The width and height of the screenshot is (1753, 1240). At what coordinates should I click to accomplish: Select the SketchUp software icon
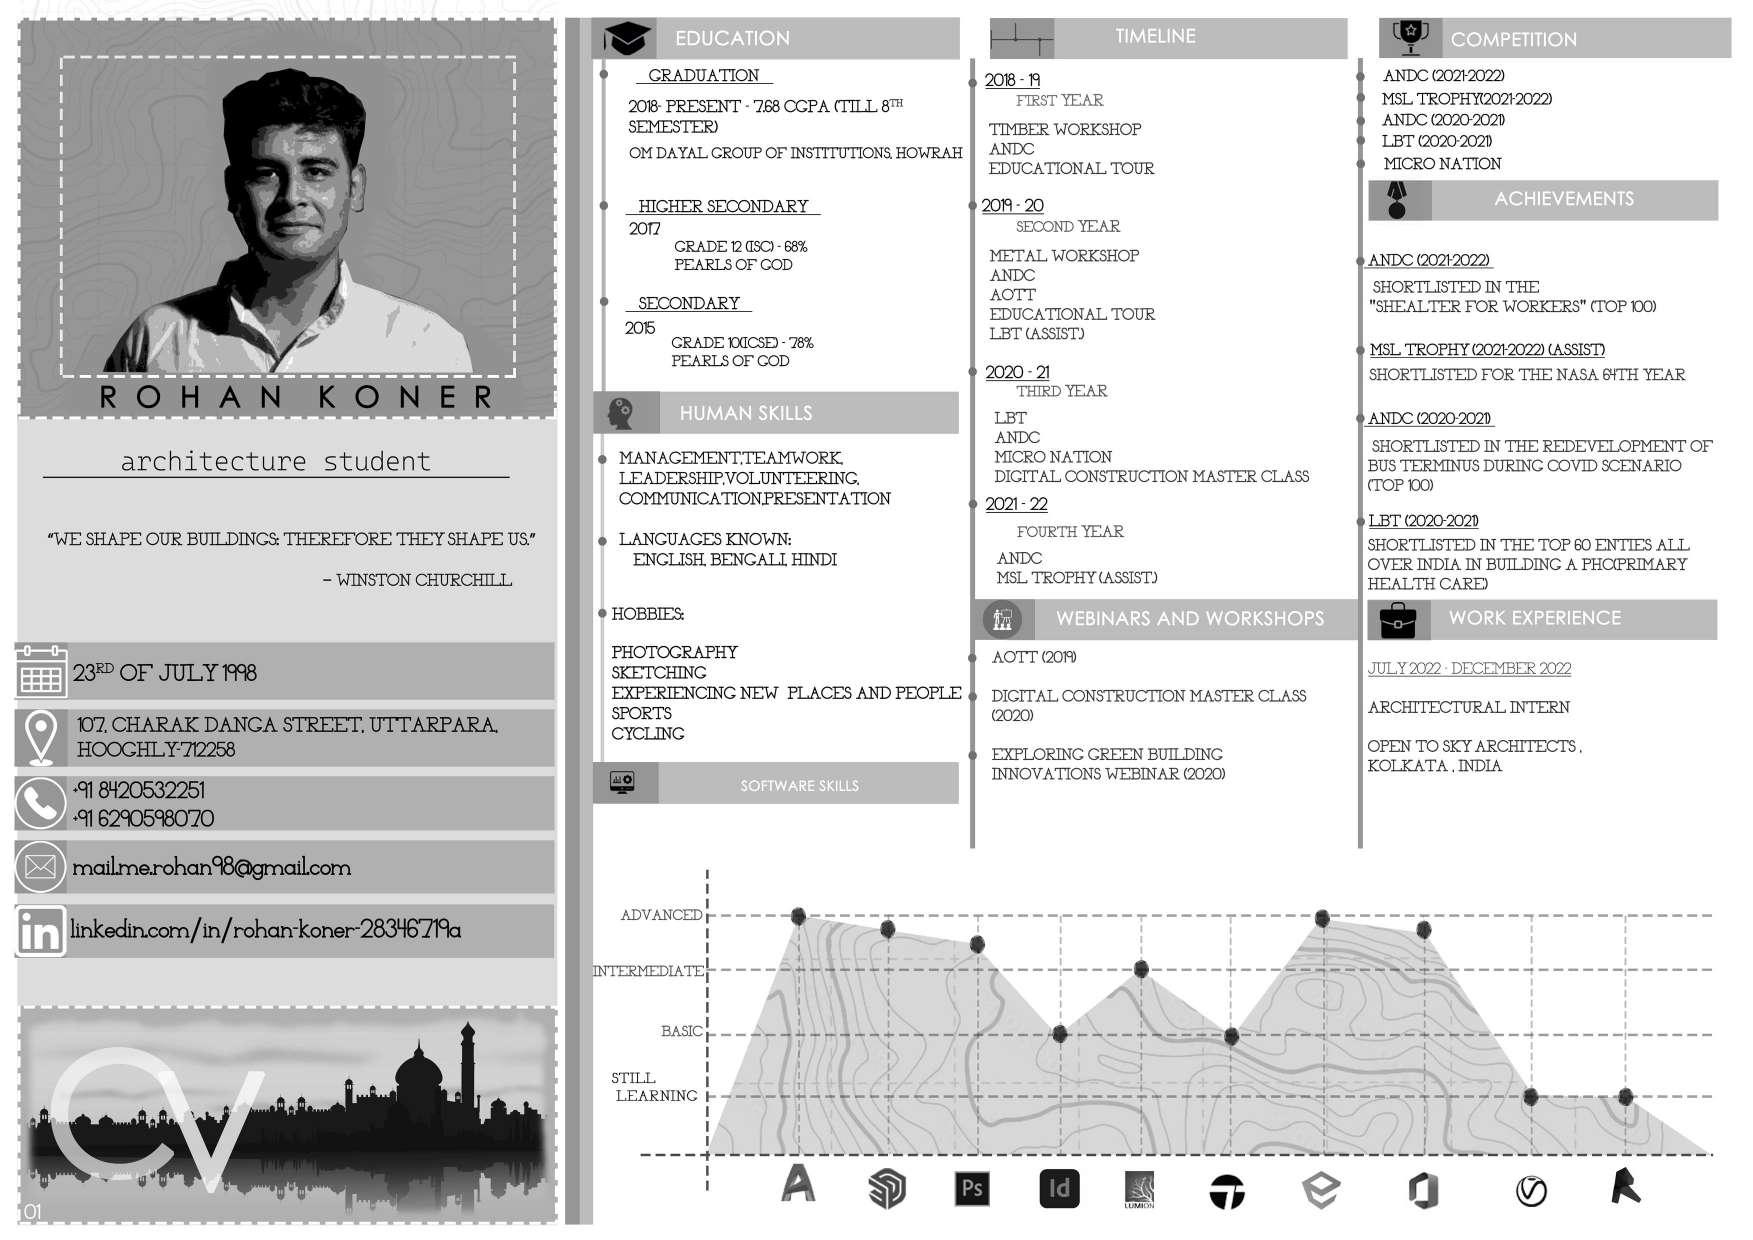tap(886, 1190)
